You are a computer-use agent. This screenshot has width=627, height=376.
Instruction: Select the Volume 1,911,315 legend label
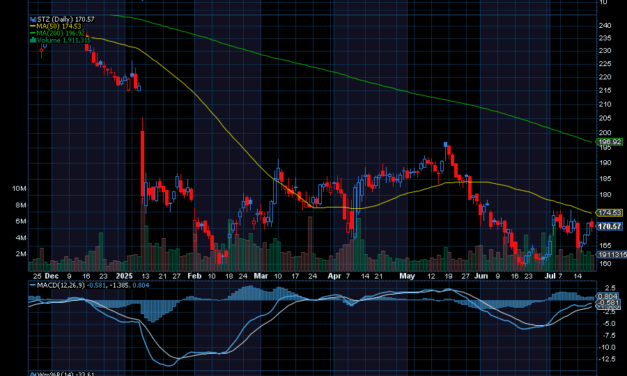click(64, 40)
